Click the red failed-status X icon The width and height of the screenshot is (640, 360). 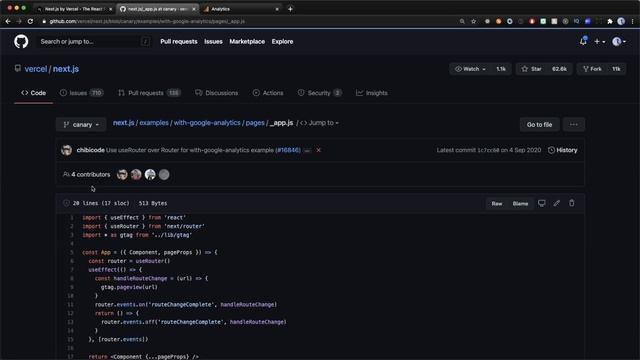pyautogui.click(x=318, y=150)
